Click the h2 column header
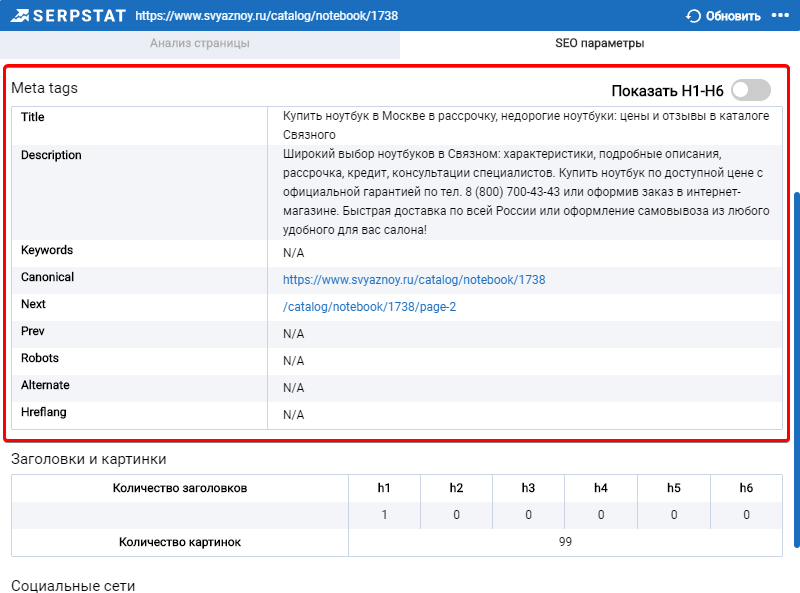The image size is (800, 593). coord(456,488)
